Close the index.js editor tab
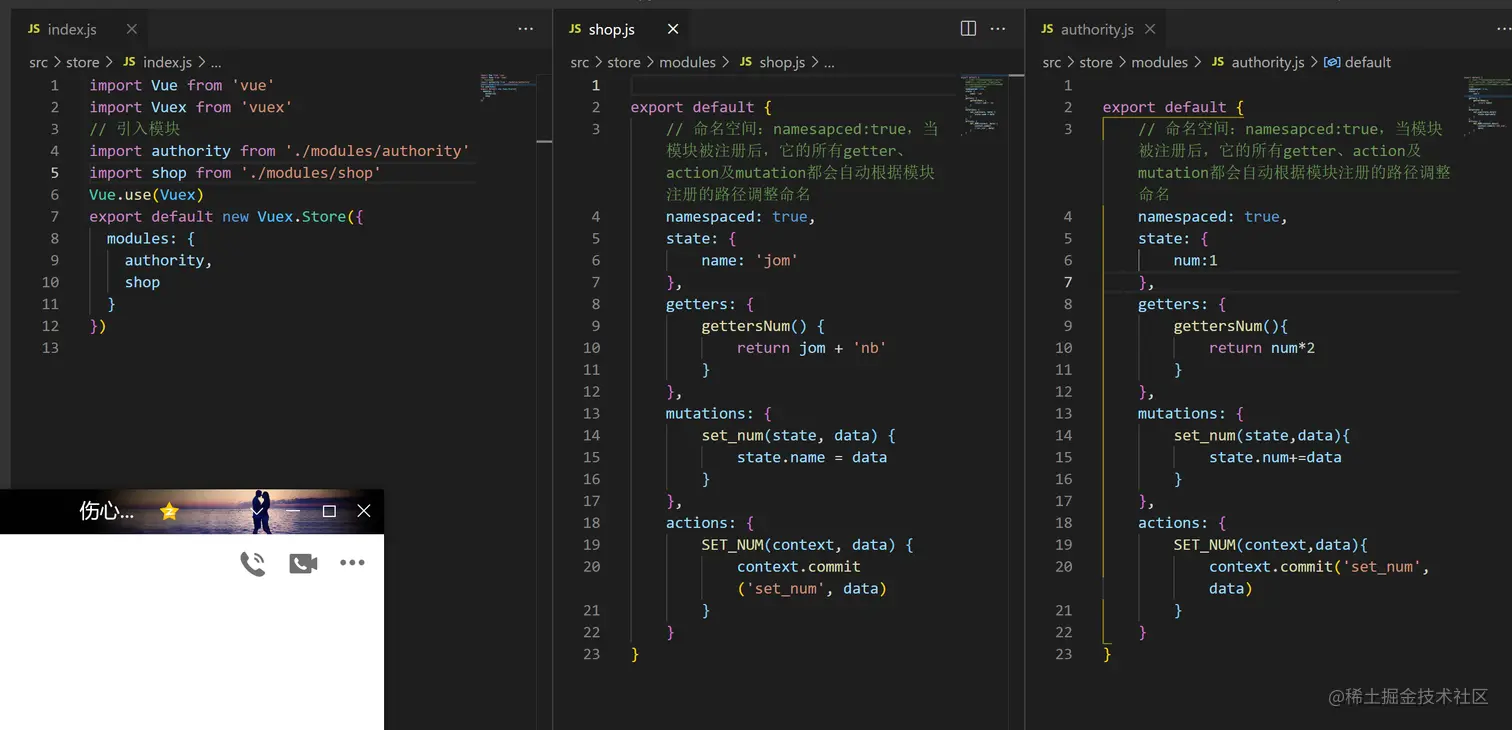The height and width of the screenshot is (730, 1512). coord(131,29)
